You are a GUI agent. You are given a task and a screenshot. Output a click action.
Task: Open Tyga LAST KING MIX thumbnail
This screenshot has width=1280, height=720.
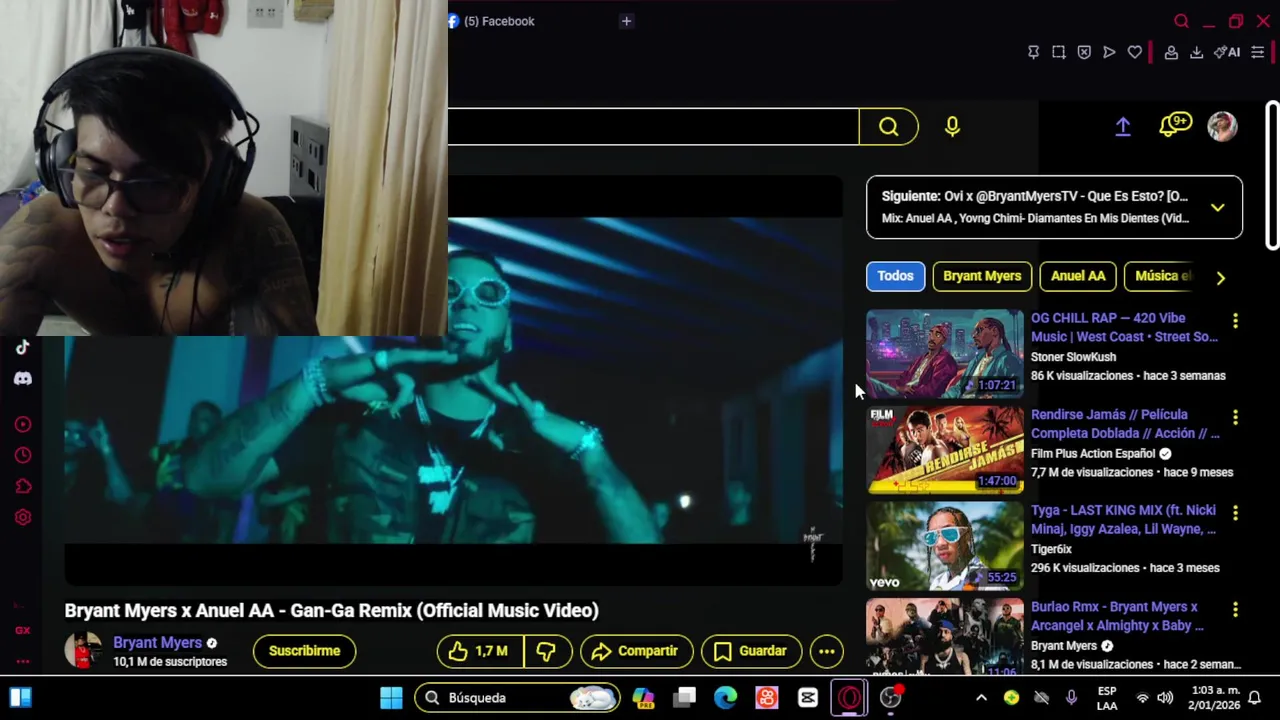(945, 545)
